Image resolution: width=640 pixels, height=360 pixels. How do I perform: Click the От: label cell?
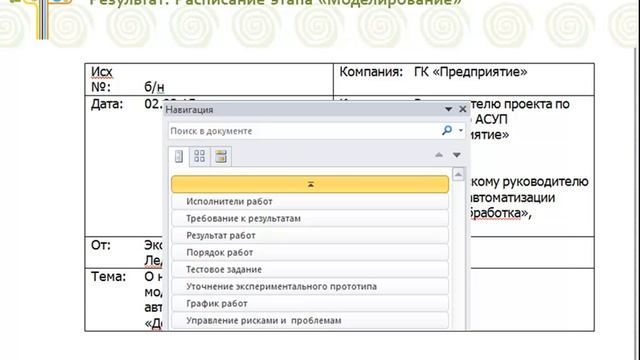(x=101, y=245)
